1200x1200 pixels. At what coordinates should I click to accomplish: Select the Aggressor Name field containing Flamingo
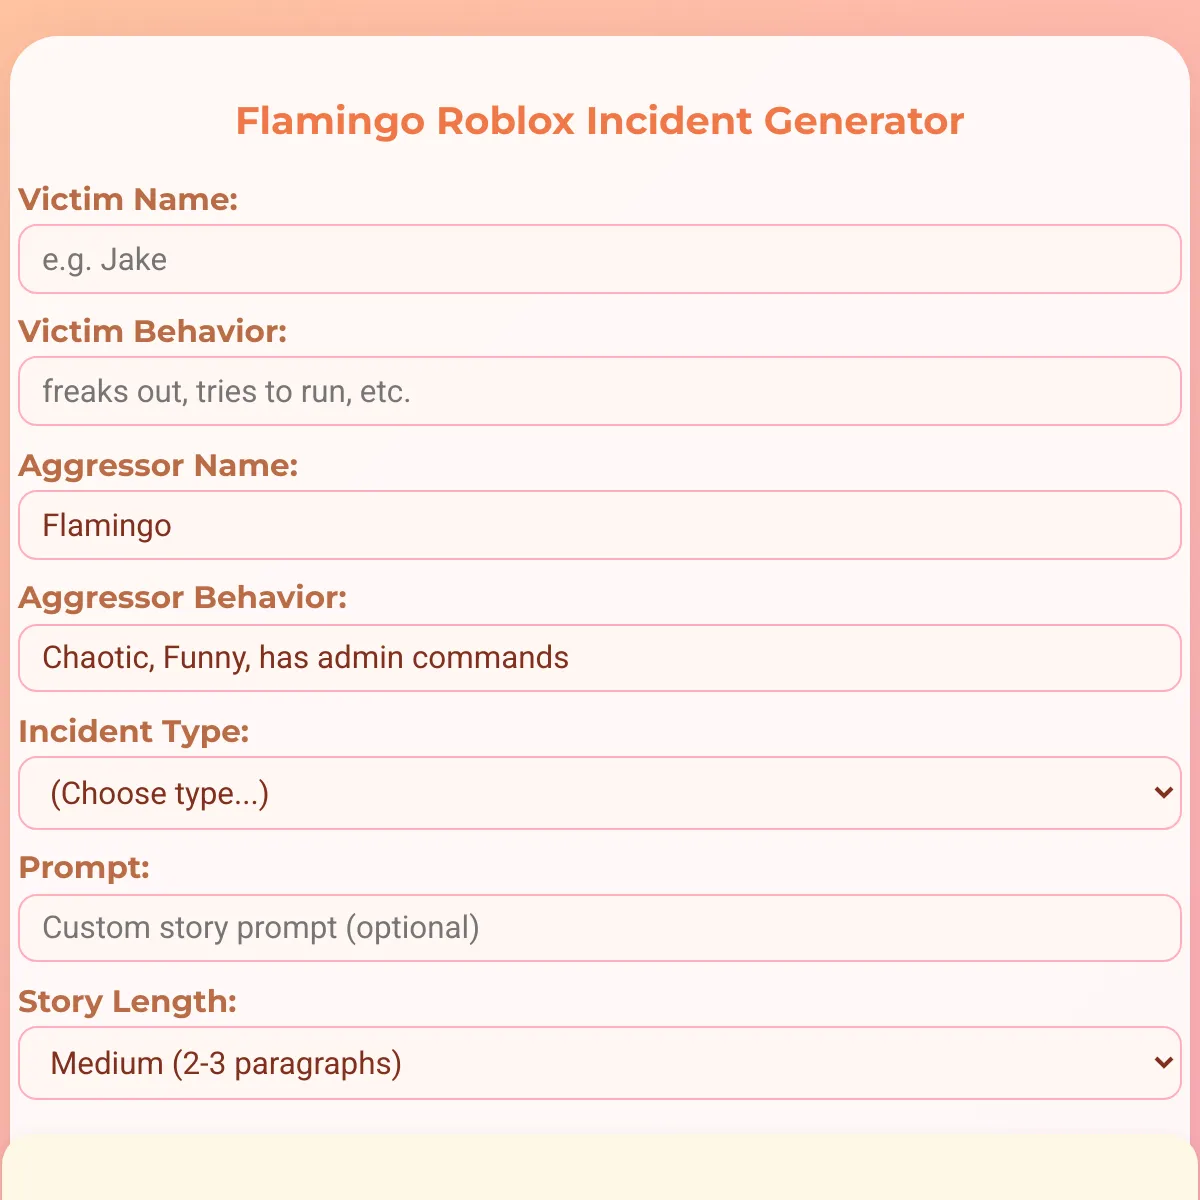coord(600,525)
